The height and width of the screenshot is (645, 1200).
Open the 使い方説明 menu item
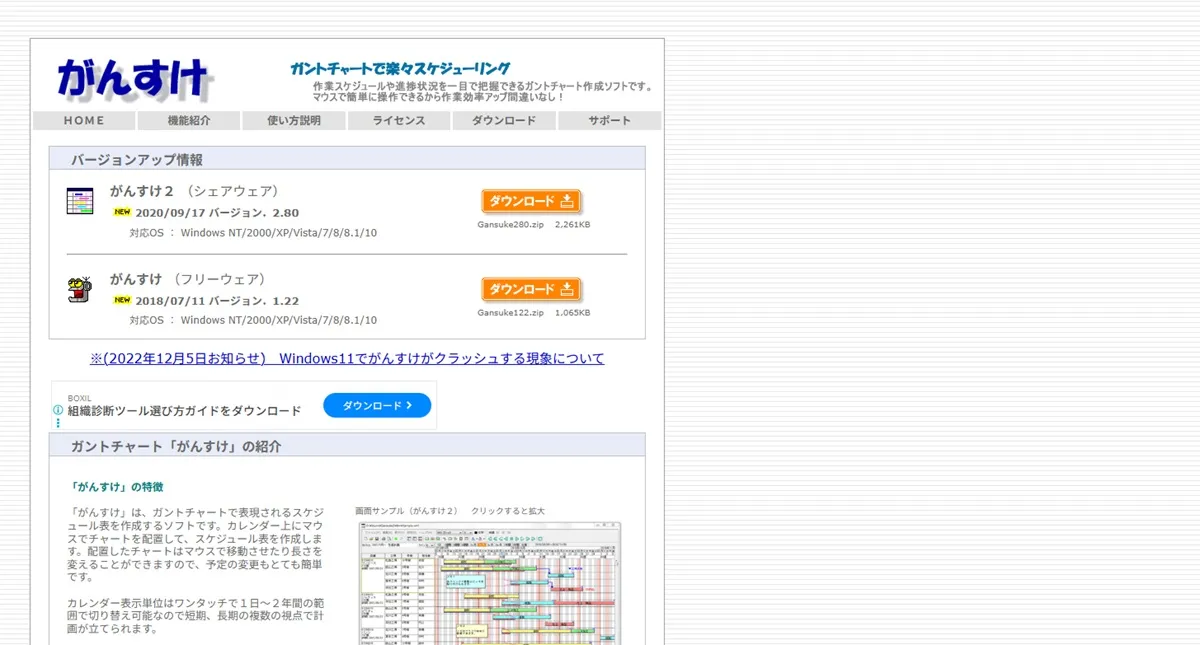tap(294, 120)
